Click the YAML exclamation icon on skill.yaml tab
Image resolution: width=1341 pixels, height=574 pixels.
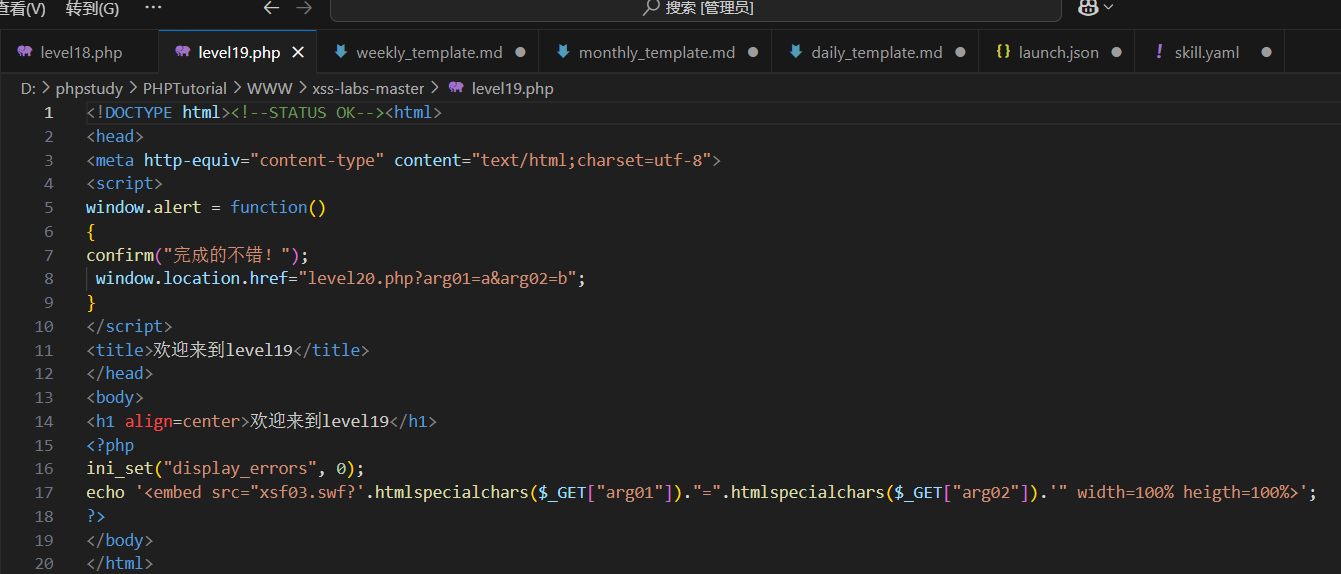[x=1159, y=52]
